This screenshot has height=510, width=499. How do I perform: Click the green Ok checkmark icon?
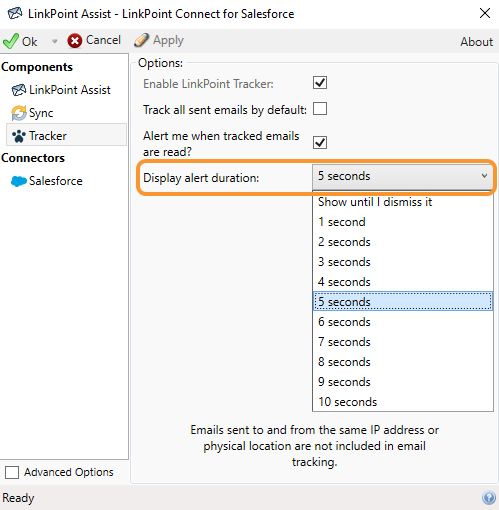click(x=10, y=41)
